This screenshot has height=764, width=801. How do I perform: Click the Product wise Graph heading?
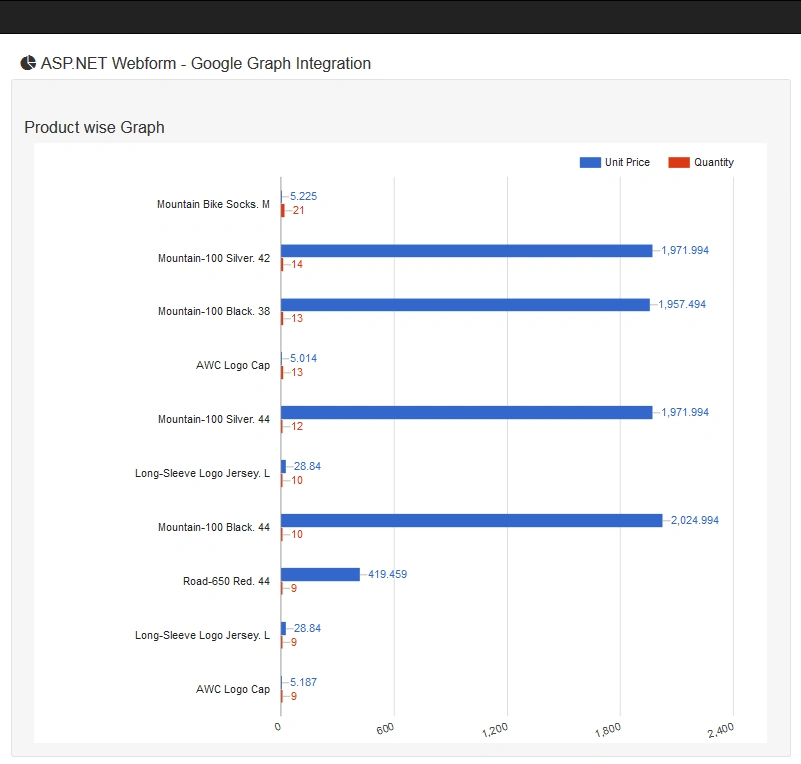tap(95, 127)
